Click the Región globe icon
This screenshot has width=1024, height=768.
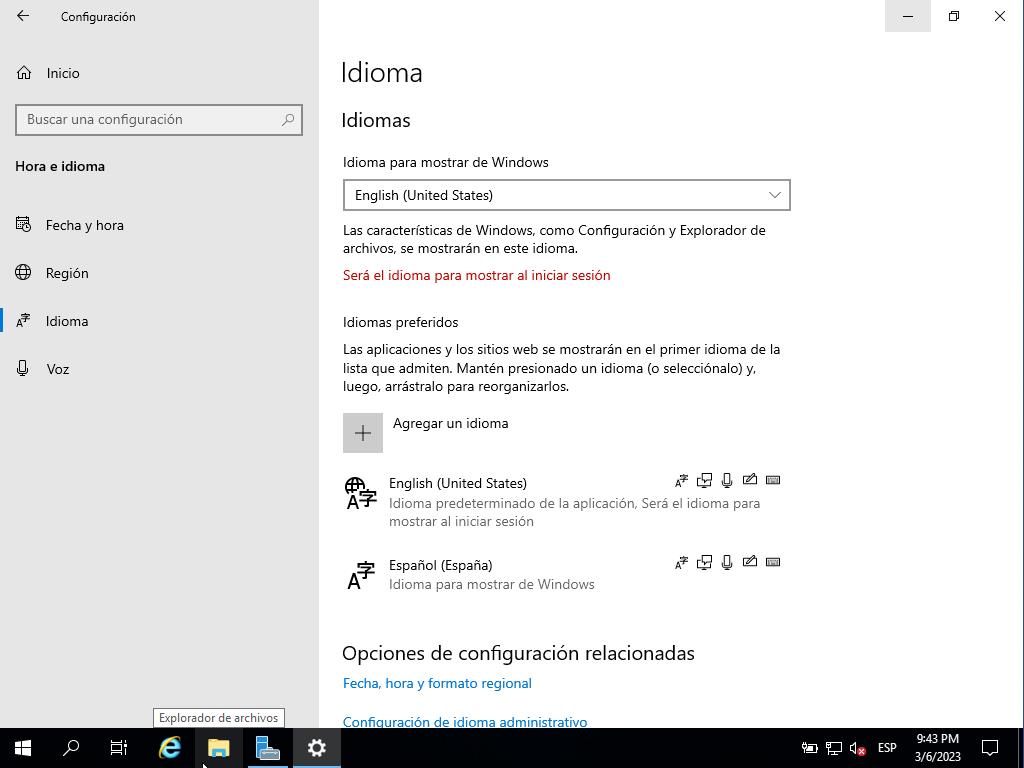23,272
